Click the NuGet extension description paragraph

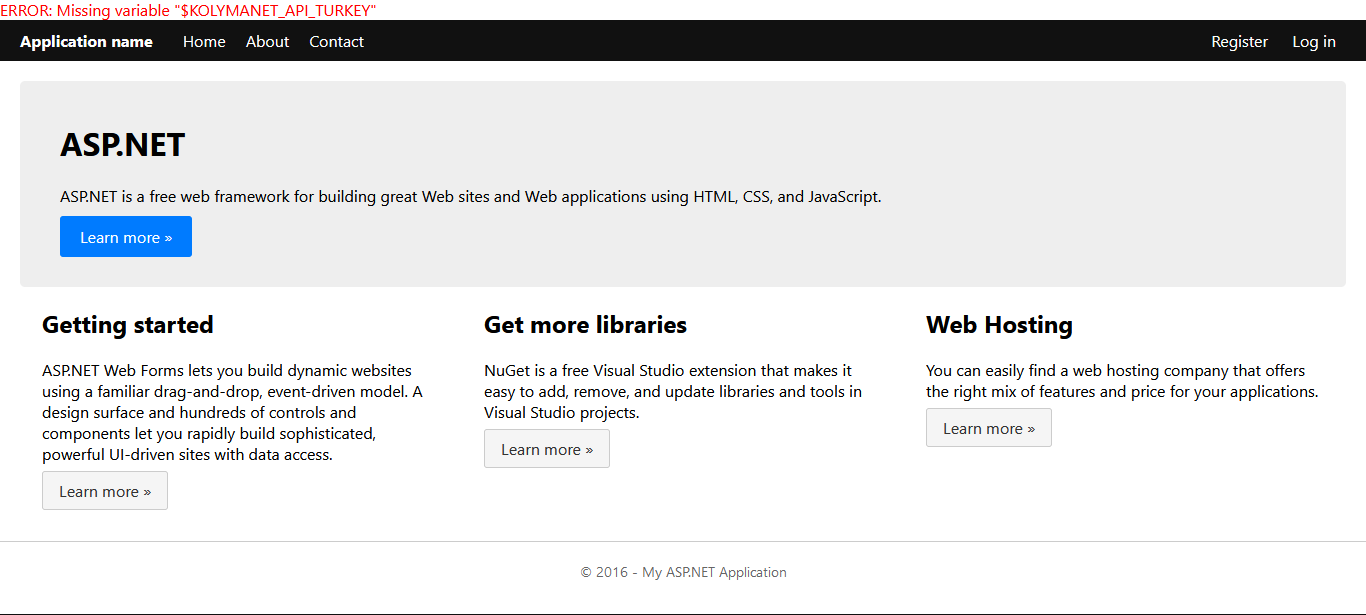point(672,391)
